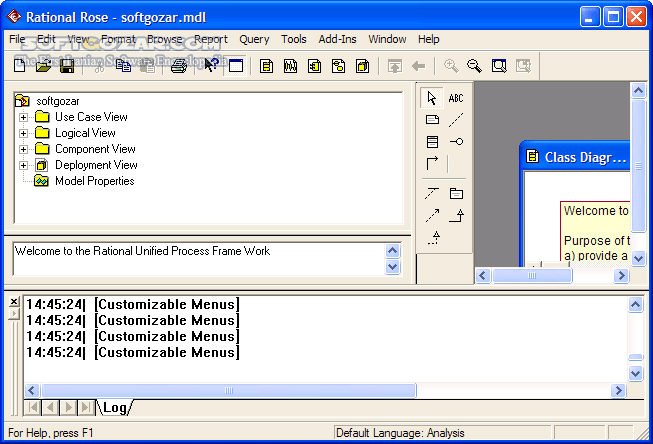Viewport: 653px width, 444px height.
Task: Click the Browse Interaction Diagram icon
Action: 290,66
